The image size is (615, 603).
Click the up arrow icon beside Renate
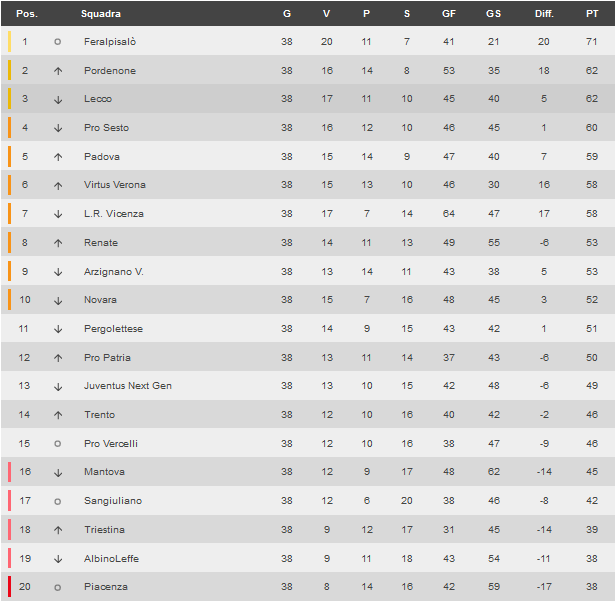(x=58, y=243)
